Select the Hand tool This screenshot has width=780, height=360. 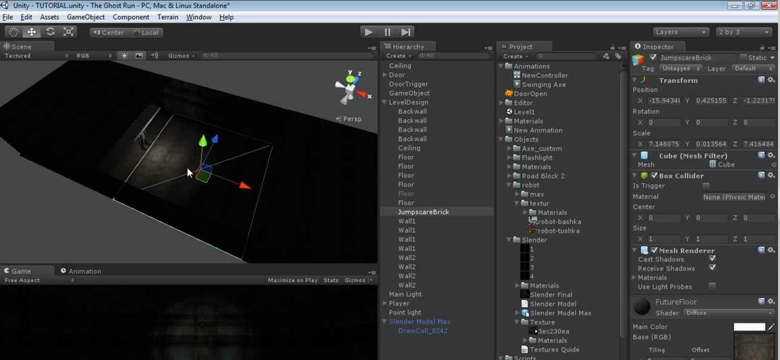[13, 32]
